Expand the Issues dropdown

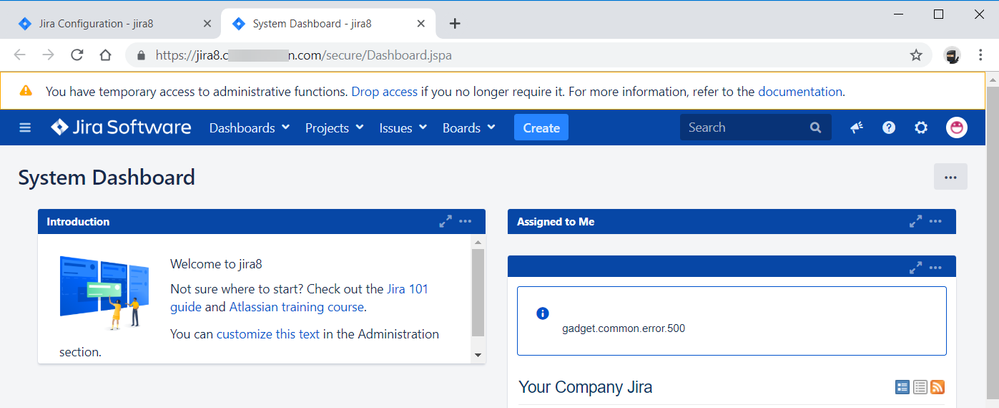click(x=403, y=128)
